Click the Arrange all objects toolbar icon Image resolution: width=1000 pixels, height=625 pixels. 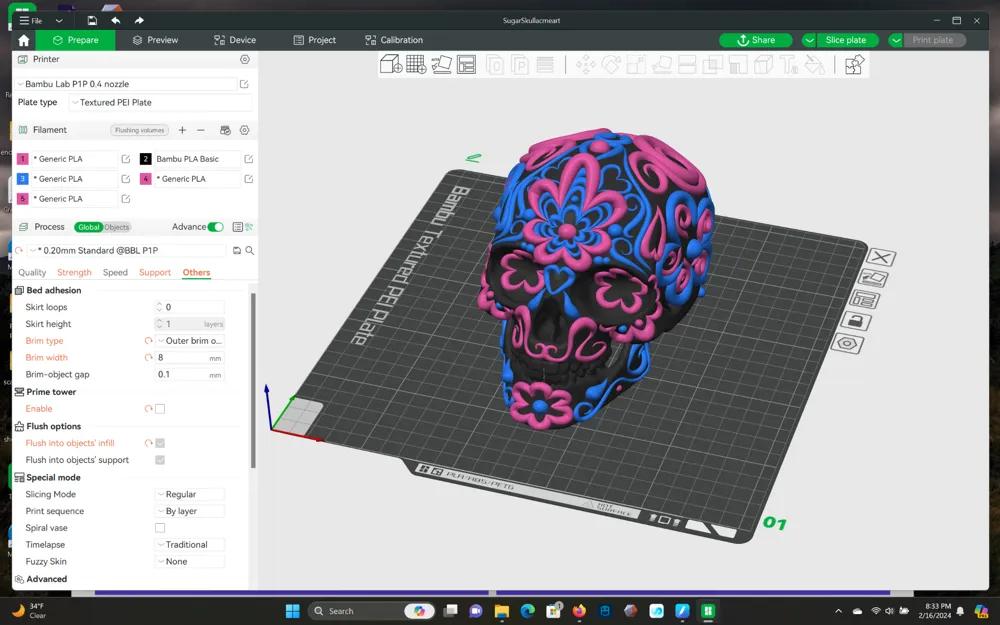pos(466,64)
